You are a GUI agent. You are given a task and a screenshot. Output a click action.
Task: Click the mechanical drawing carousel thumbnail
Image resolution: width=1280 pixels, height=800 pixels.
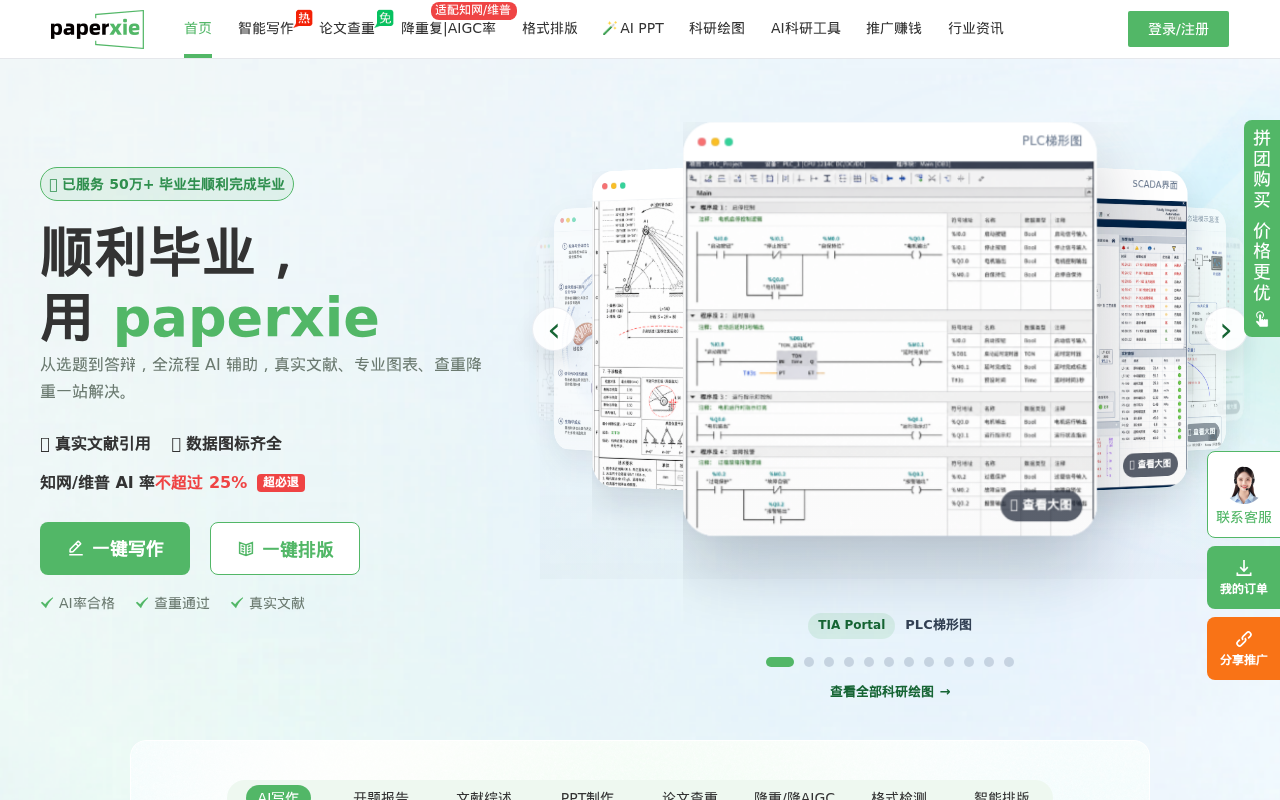click(638, 330)
